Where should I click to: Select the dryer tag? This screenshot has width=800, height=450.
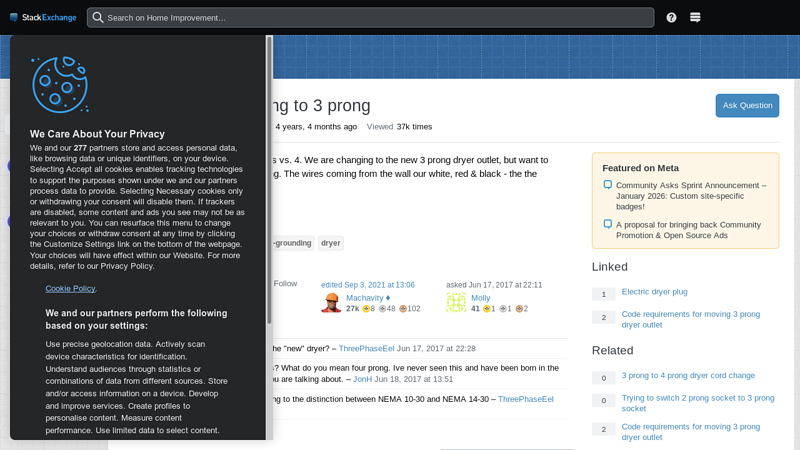[331, 243]
